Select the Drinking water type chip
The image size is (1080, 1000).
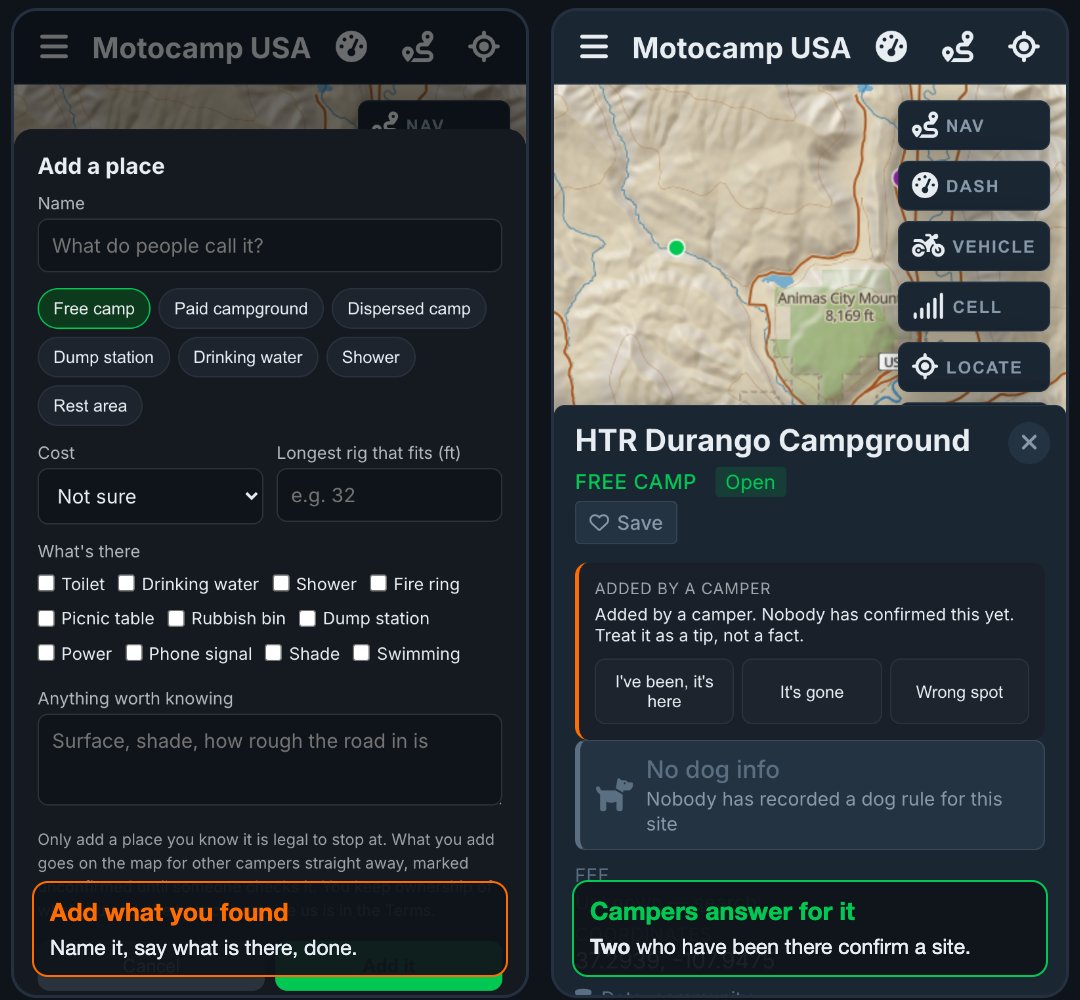click(248, 357)
